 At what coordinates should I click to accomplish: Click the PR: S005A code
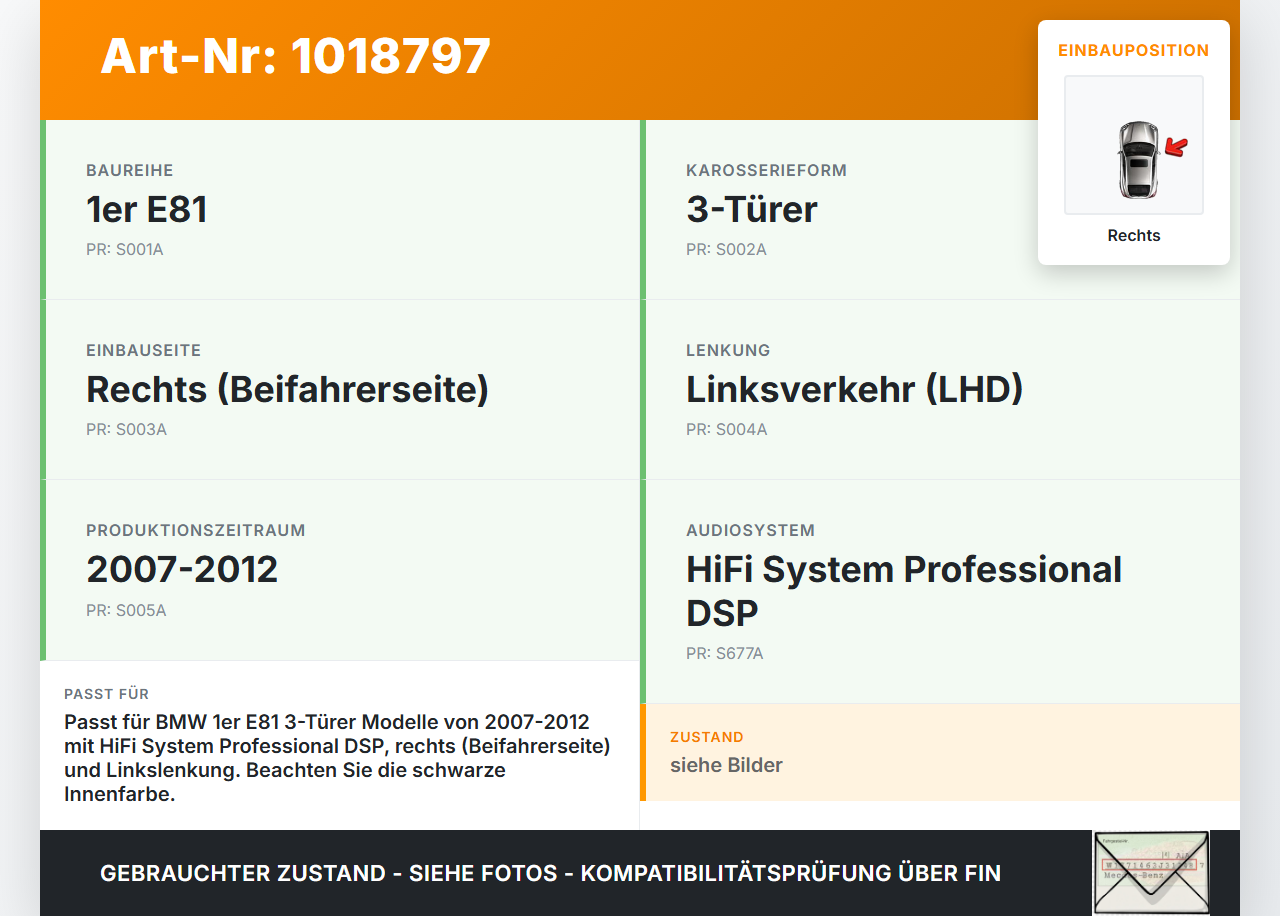coord(126,610)
